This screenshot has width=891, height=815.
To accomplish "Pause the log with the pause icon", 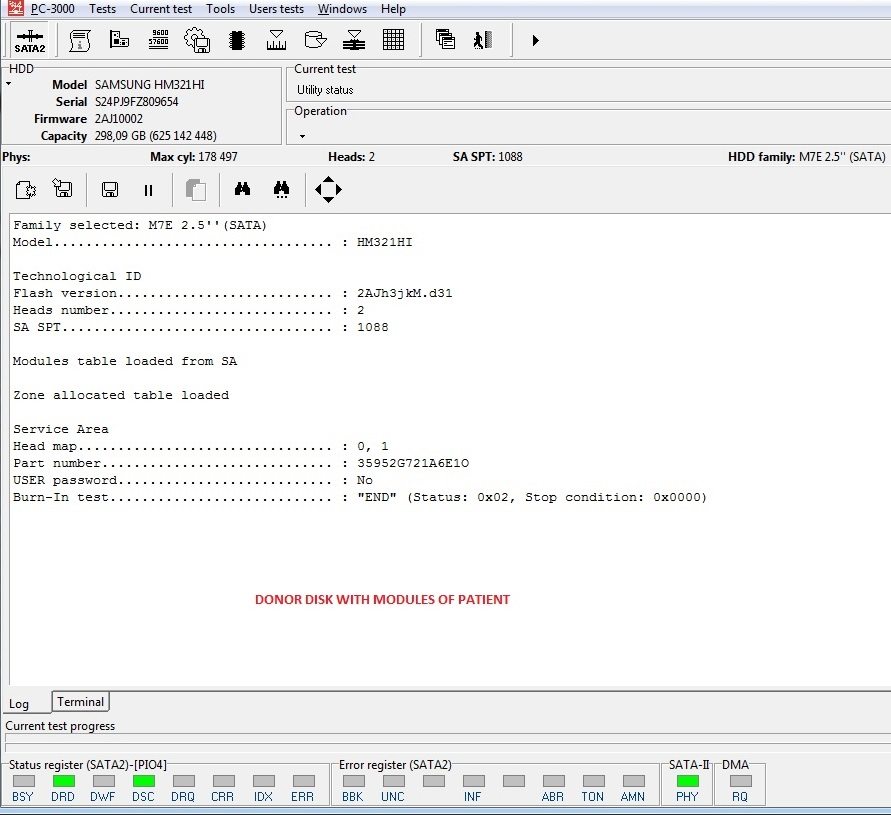I will [148, 190].
